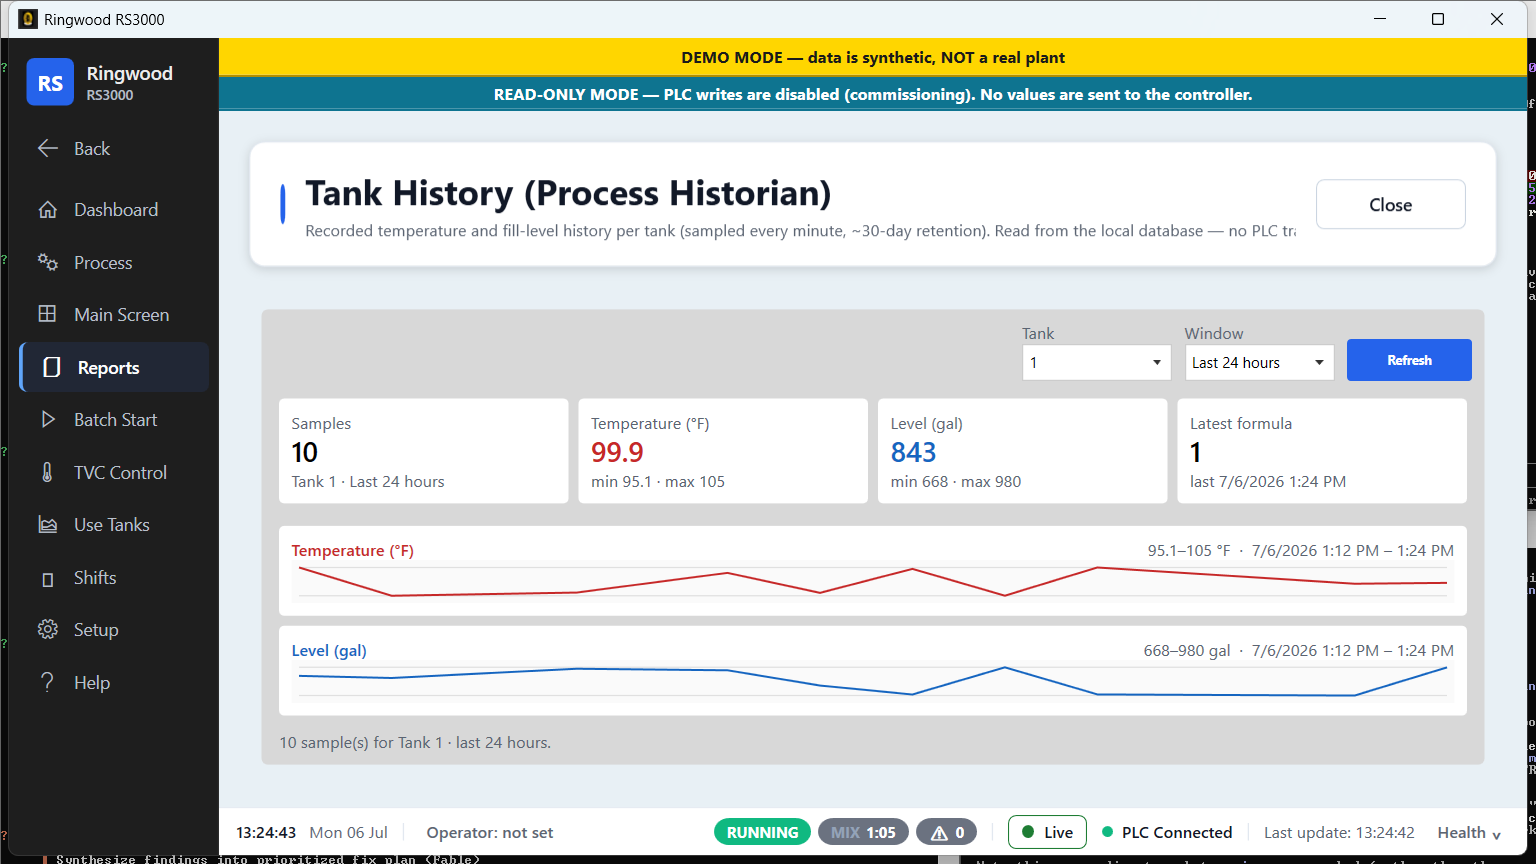Click the Level (gal) summary card
The image size is (1536, 864).
tap(1022, 451)
